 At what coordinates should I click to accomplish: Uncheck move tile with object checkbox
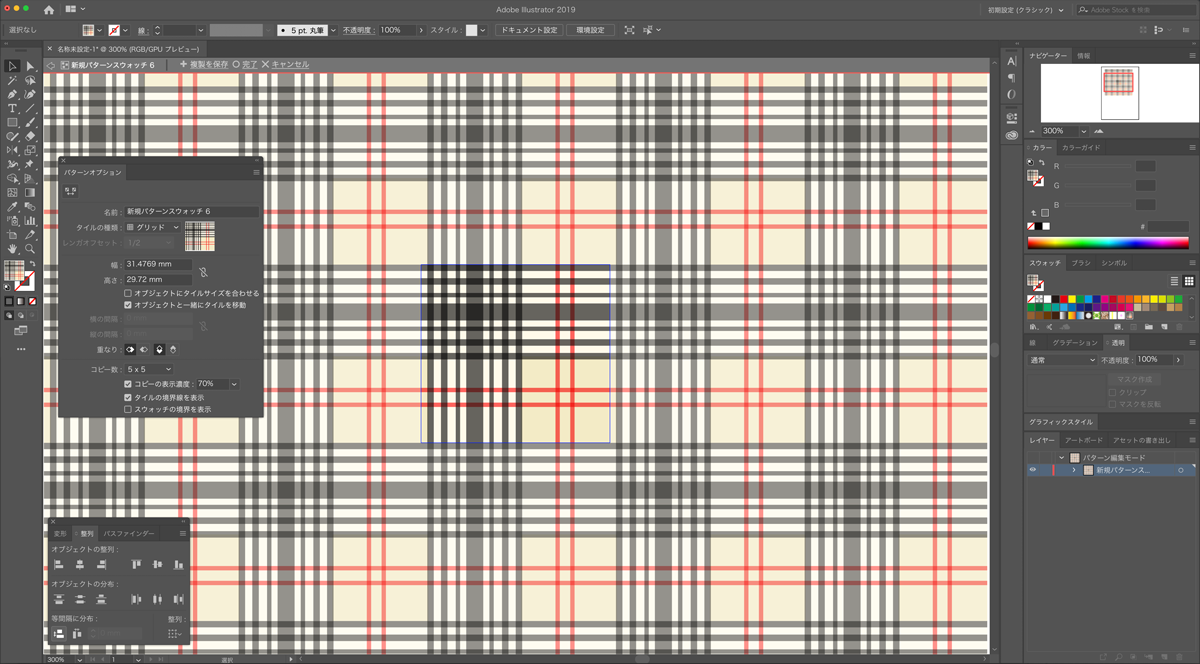pyautogui.click(x=128, y=304)
